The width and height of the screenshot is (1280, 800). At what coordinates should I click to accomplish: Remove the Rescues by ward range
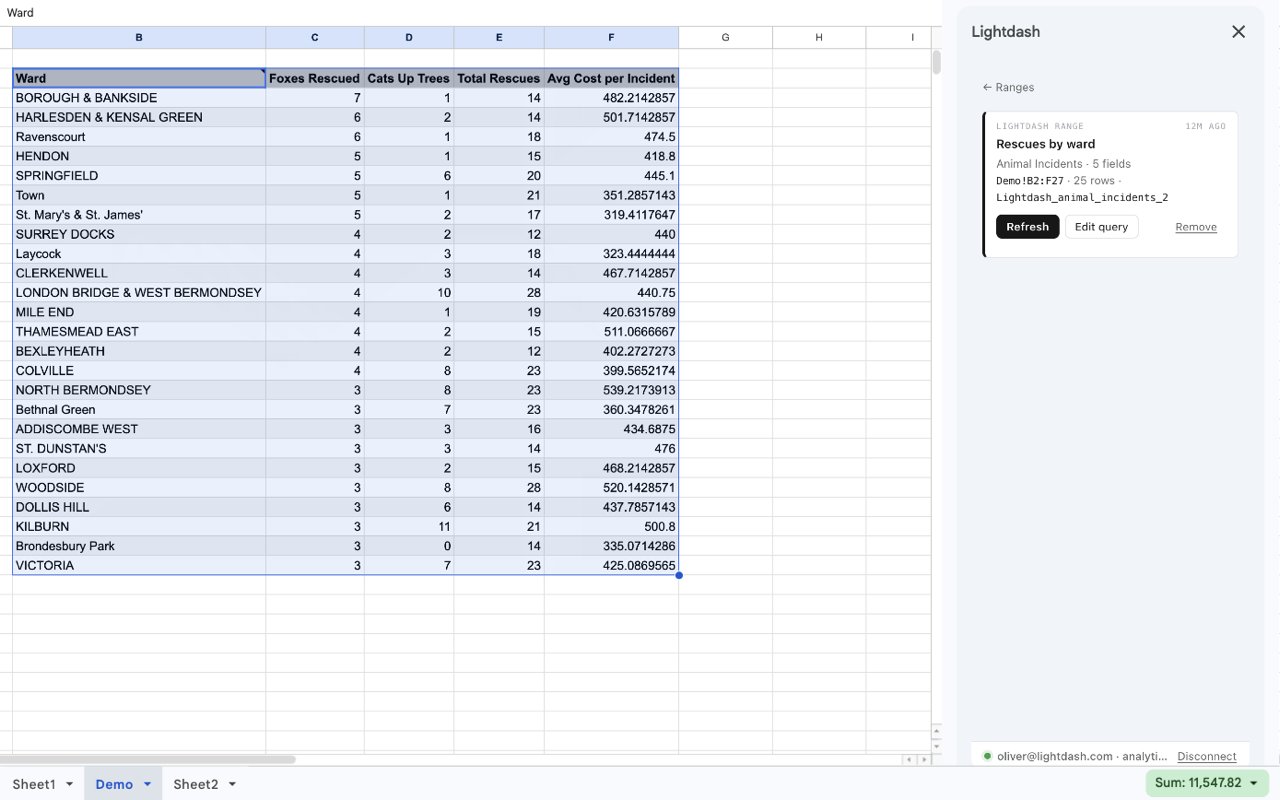point(1196,227)
